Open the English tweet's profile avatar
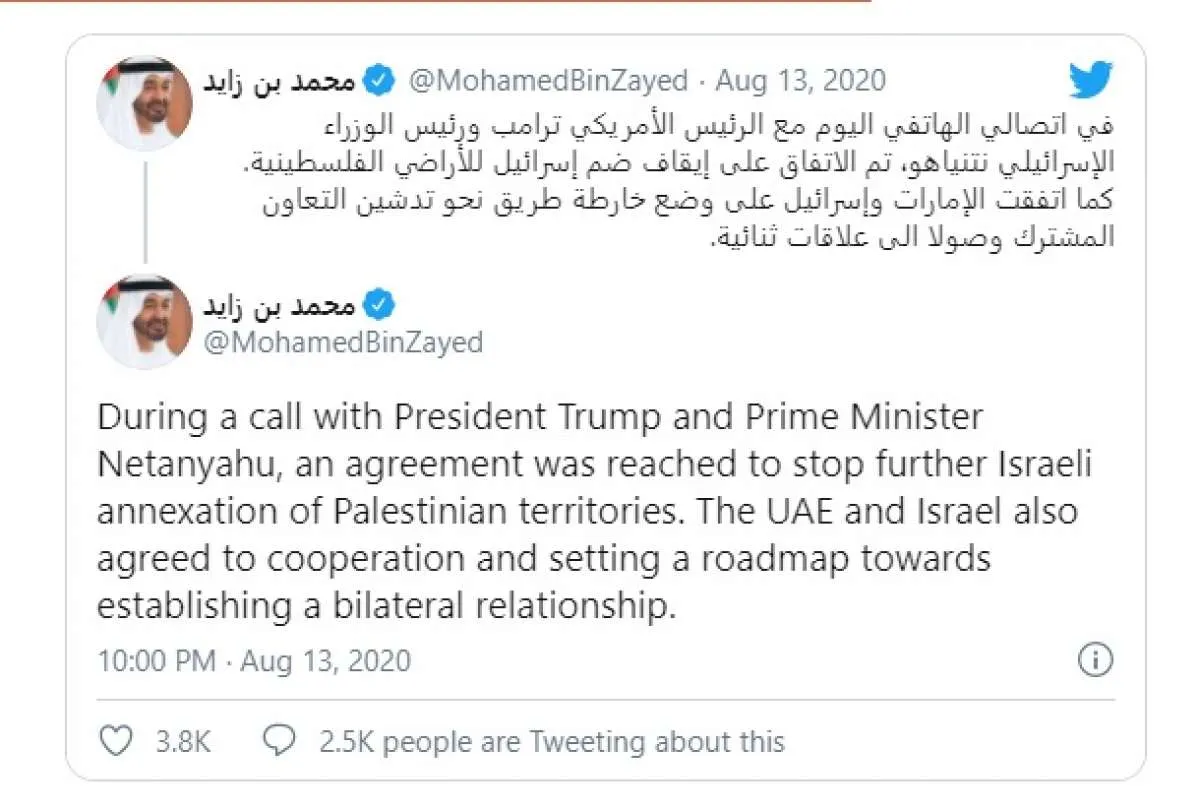The image size is (1200, 809). tap(144, 321)
